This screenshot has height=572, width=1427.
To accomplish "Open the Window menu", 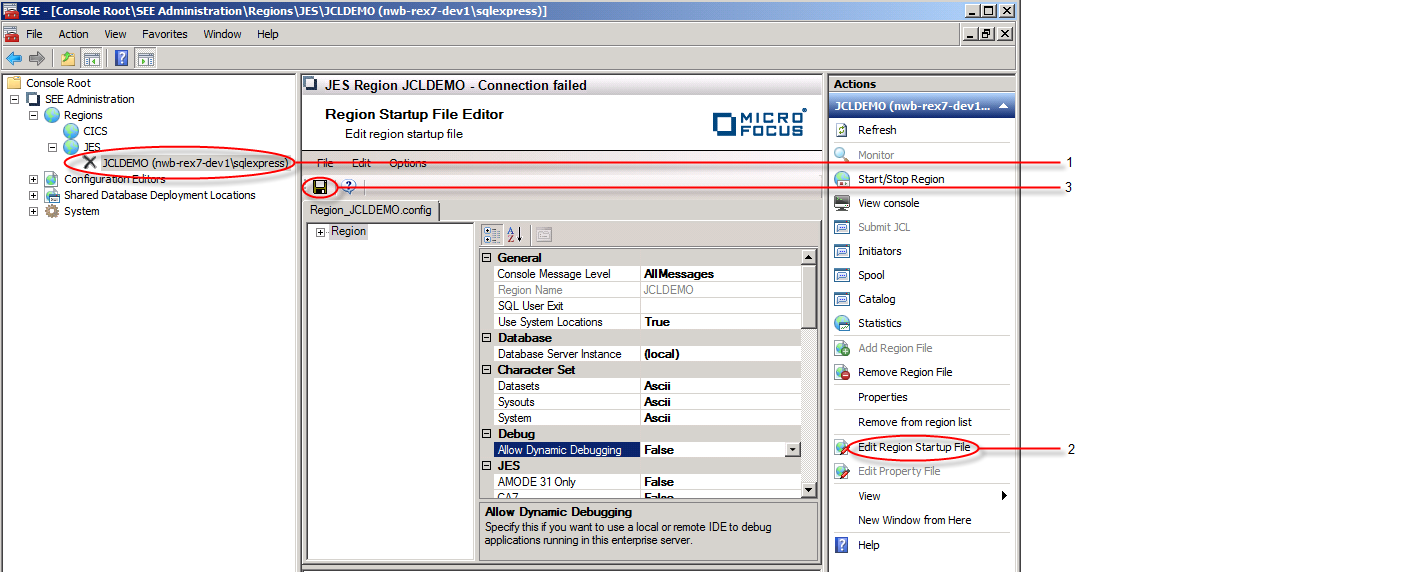I will pyautogui.click(x=222, y=34).
